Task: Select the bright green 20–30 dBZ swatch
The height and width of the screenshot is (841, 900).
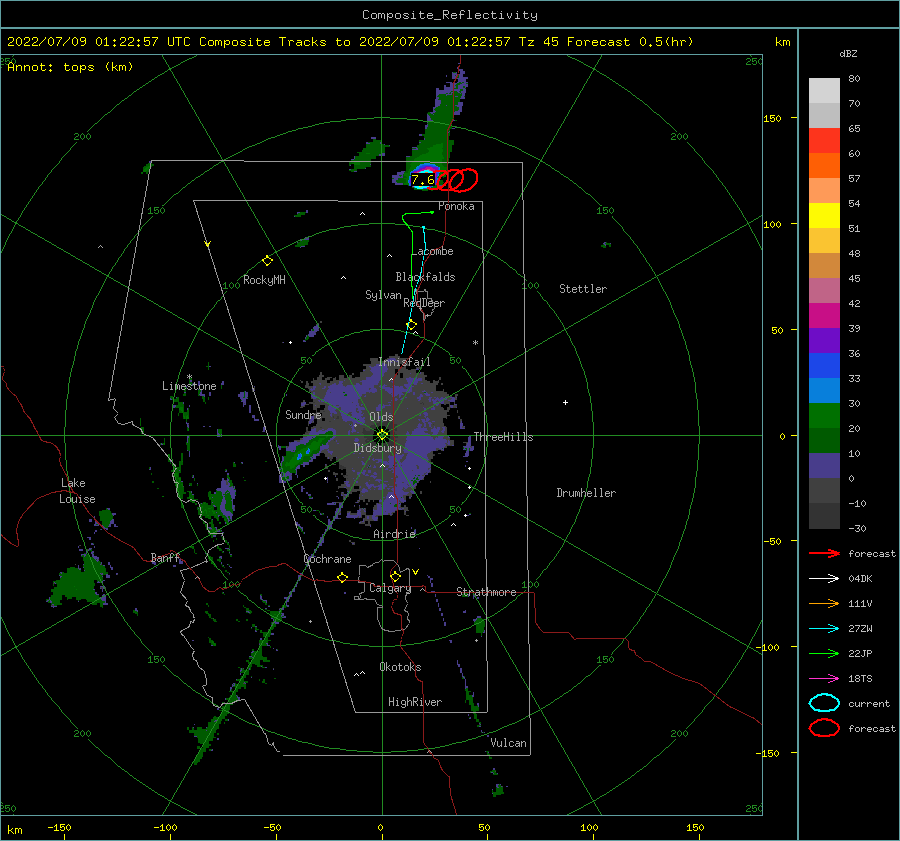Action: [x=824, y=416]
